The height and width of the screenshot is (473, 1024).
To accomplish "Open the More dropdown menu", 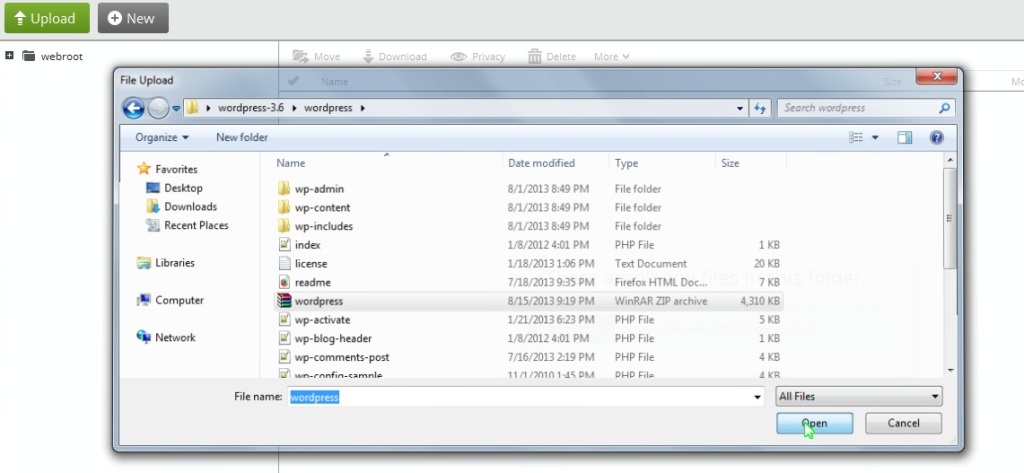I will coord(611,57).
